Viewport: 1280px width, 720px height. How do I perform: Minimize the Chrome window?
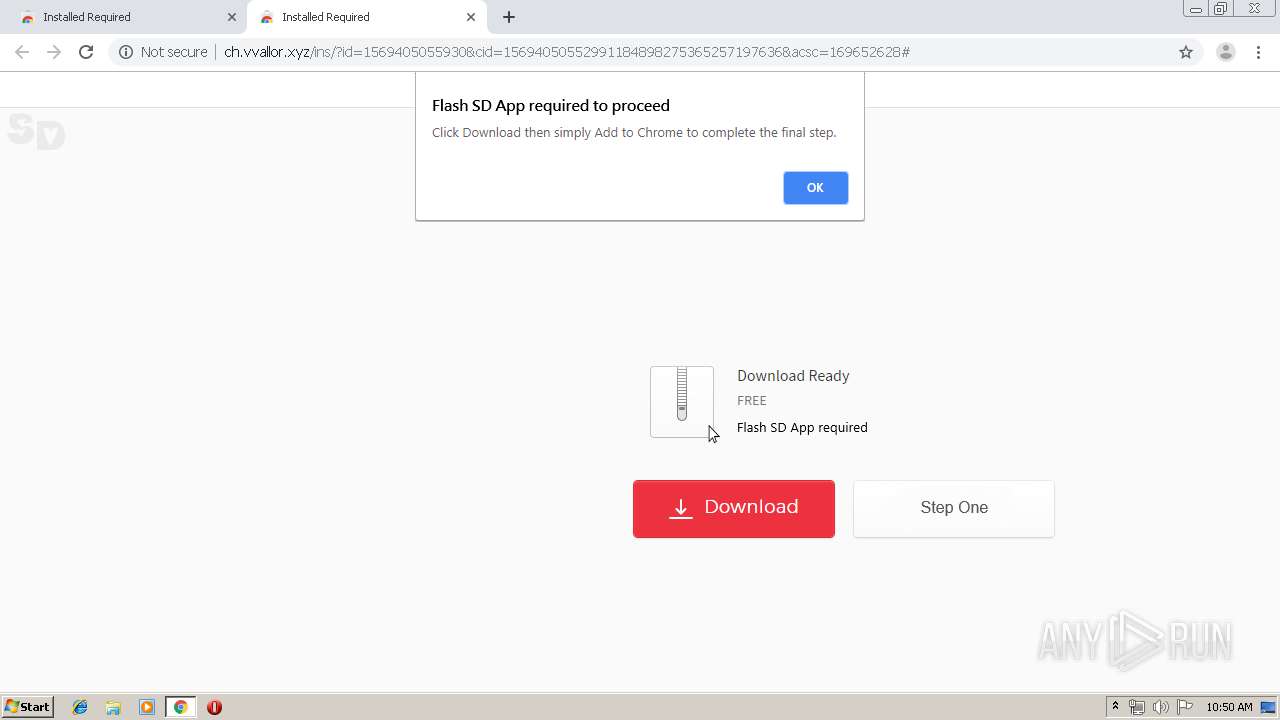1195,9
